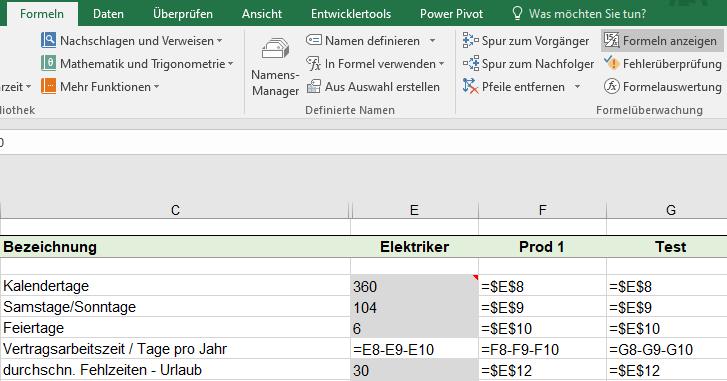Select Prod 1 cell with =$E$10
Screen dimensions: 727x381
542,328
